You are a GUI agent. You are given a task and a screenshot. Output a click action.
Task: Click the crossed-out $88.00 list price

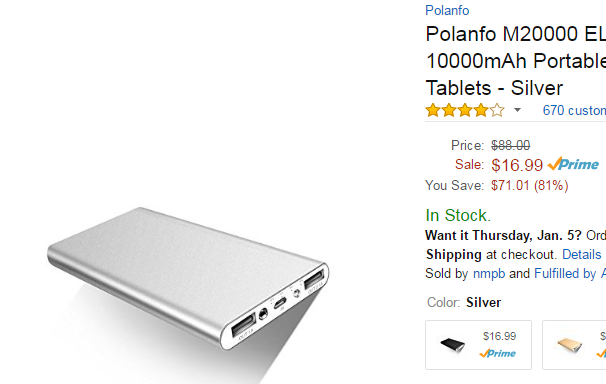(x=511, y=146)
